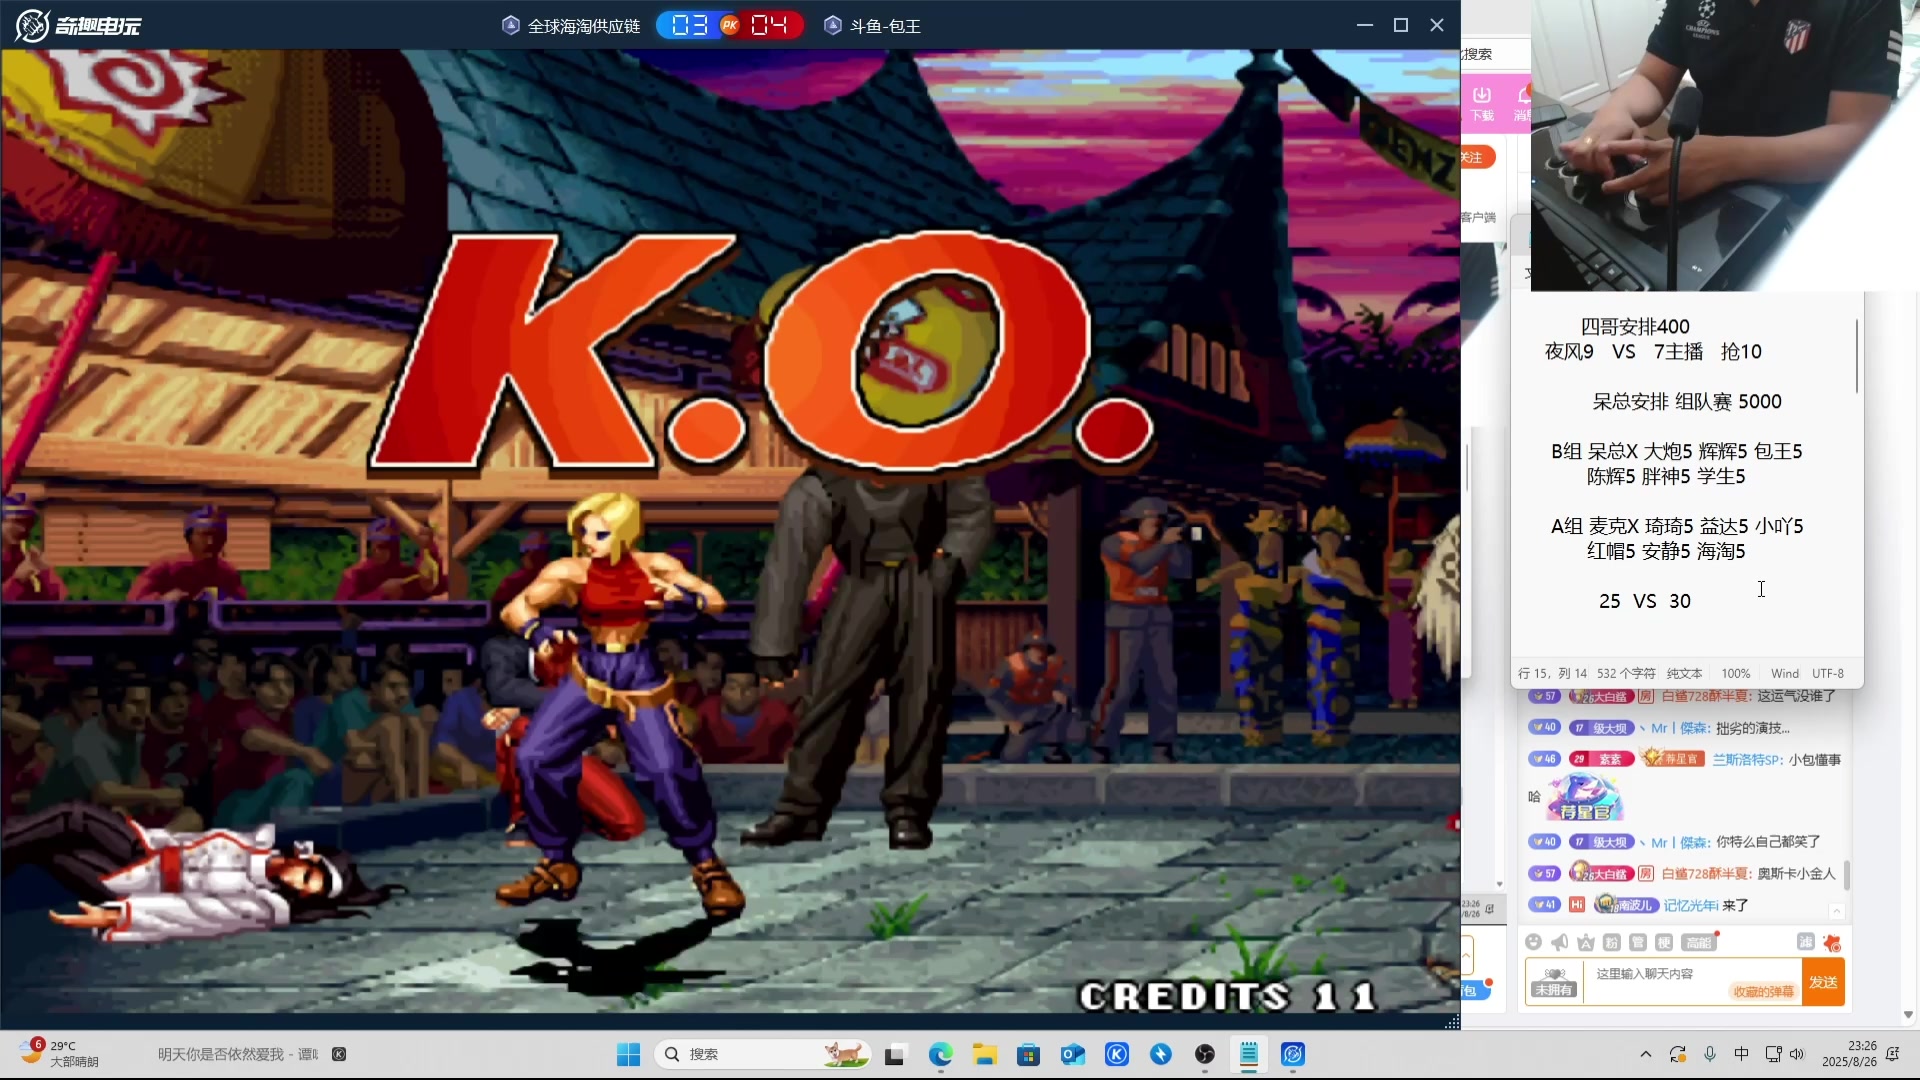The width and height of the screenshot is (1920, 1080).
Task: Expand hidden system tray icons
Action: (1646, 1054)
